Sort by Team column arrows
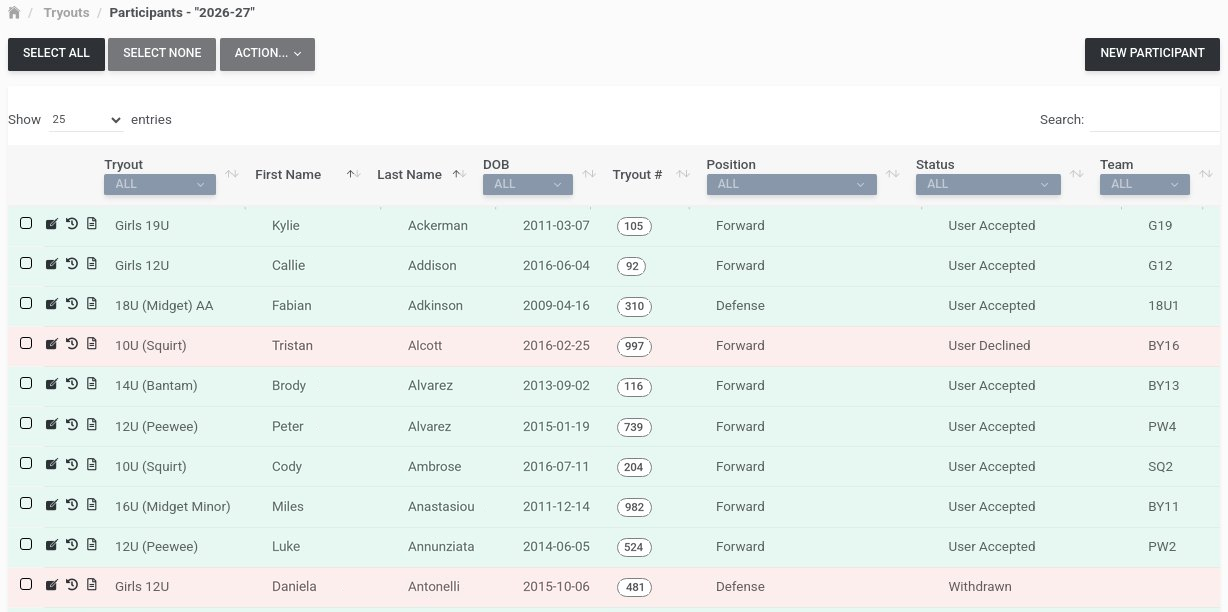1228x612 pixels. [1206, 174]
